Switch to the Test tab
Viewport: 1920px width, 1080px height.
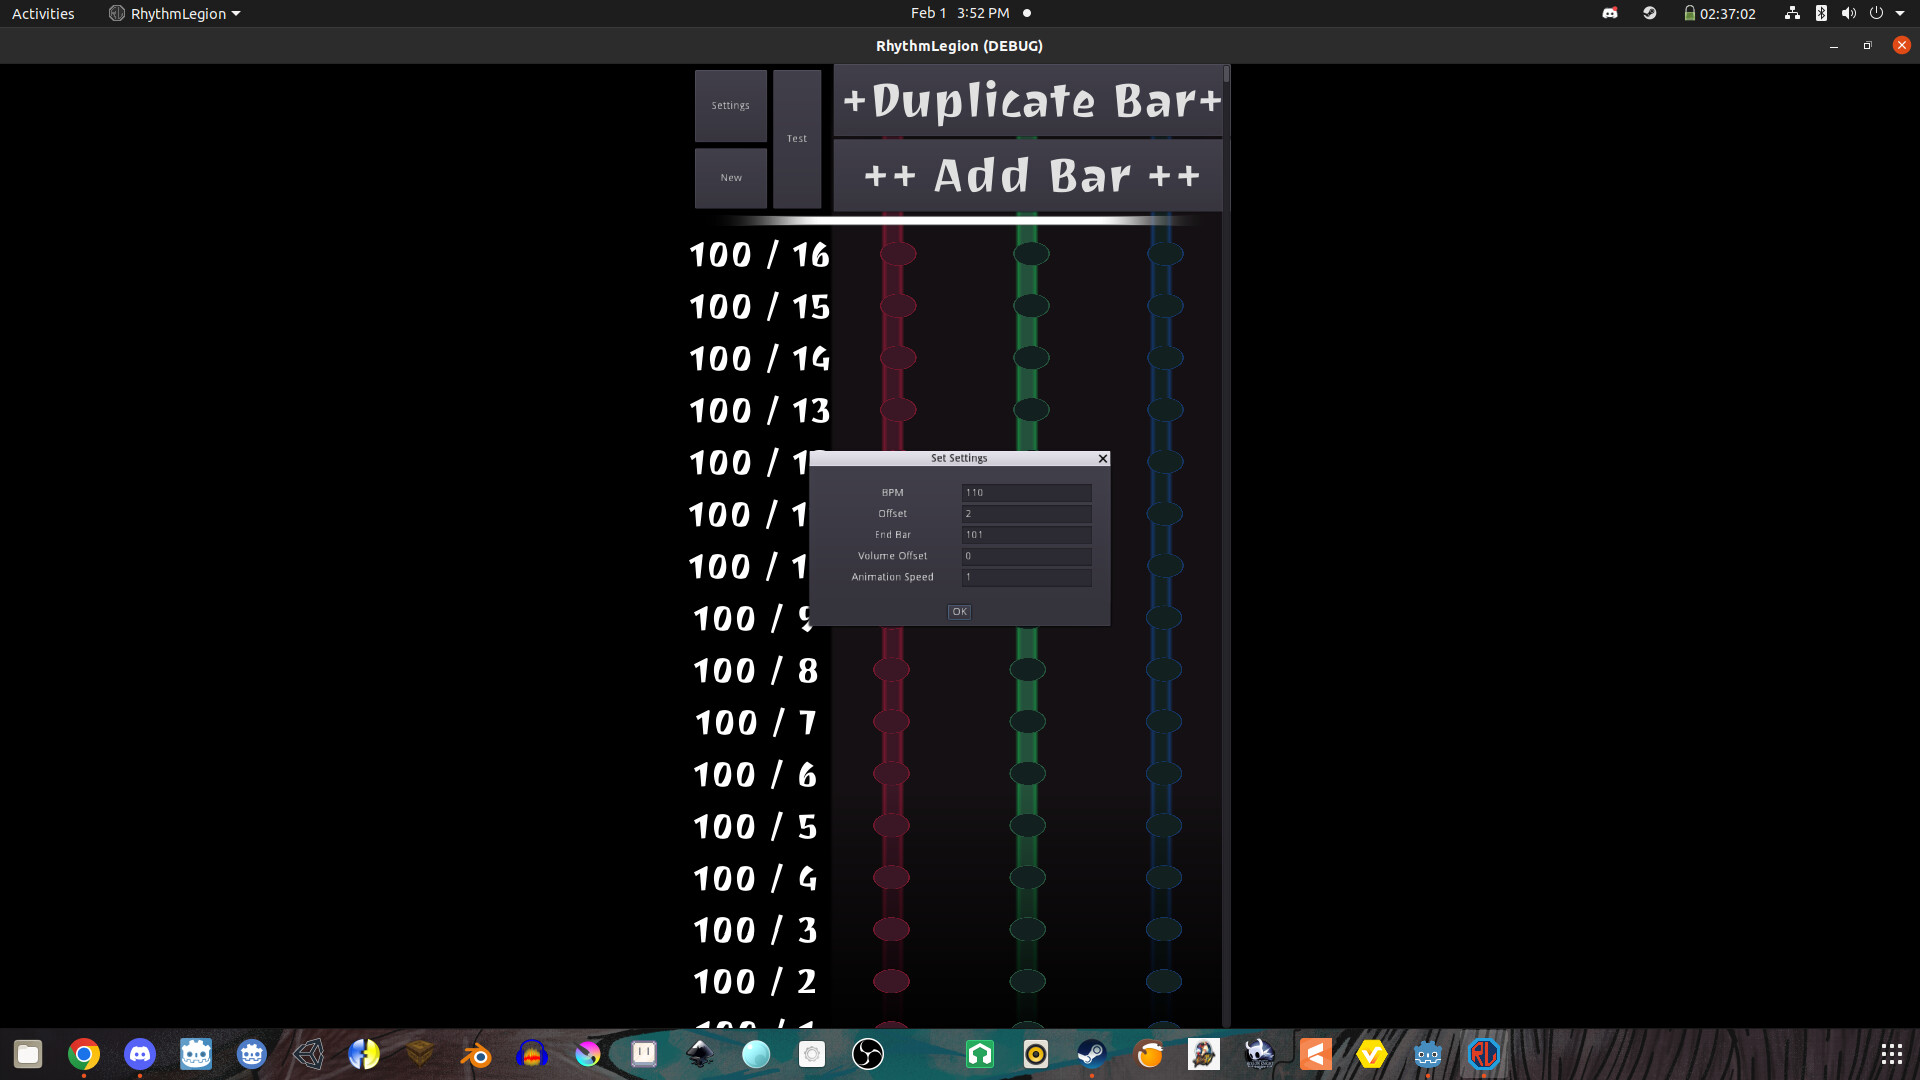pos(797,138)
